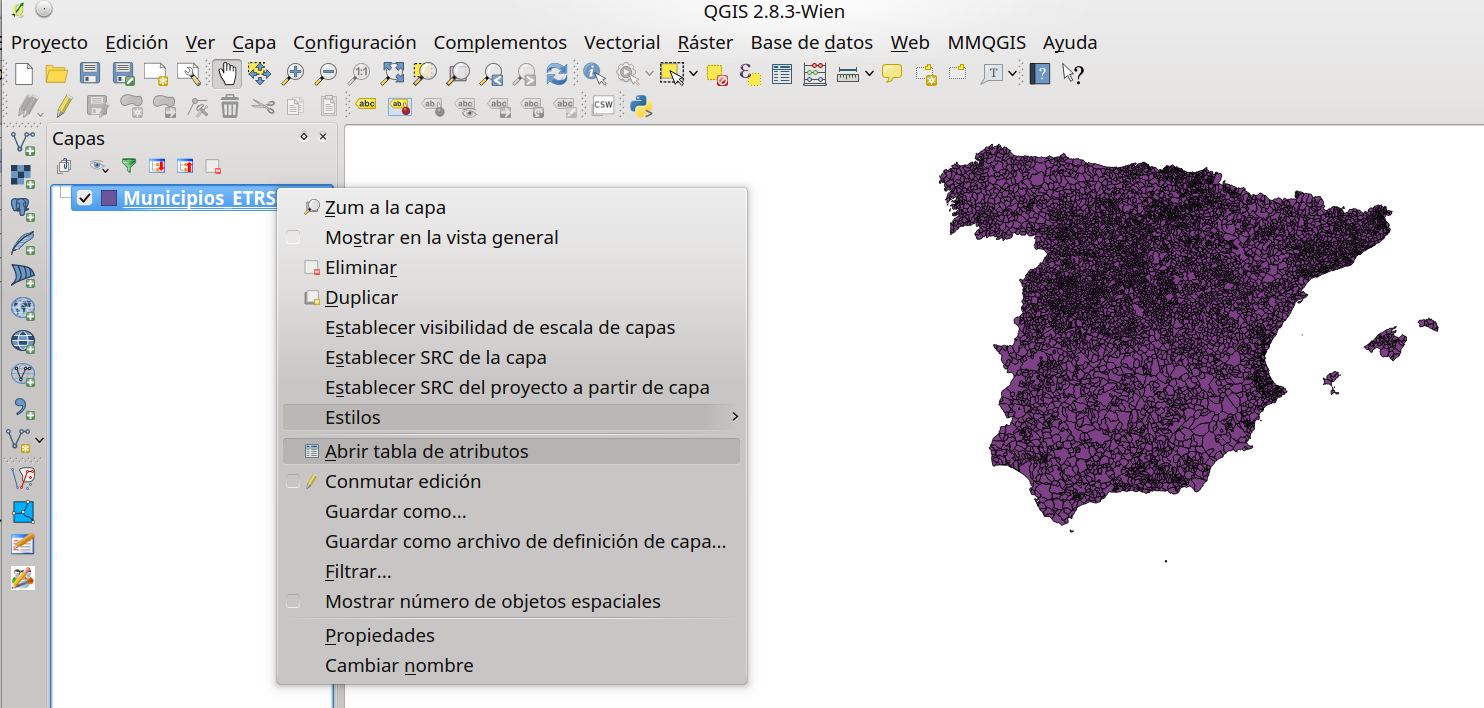1484x708 pixels.
Task: Expand the Estilos submenu arrow
Action: tap(735, 417)
